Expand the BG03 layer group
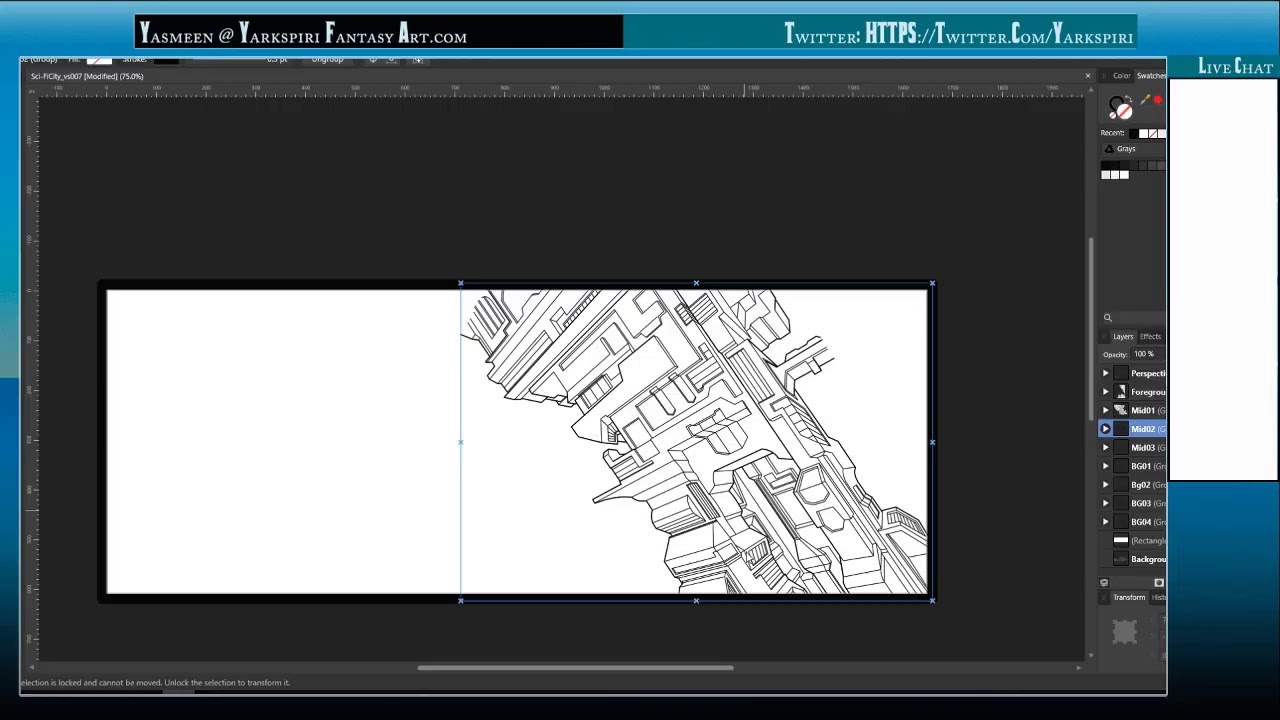The width and height of the screenshot is (1280, 720). (x=1106, y=503)
